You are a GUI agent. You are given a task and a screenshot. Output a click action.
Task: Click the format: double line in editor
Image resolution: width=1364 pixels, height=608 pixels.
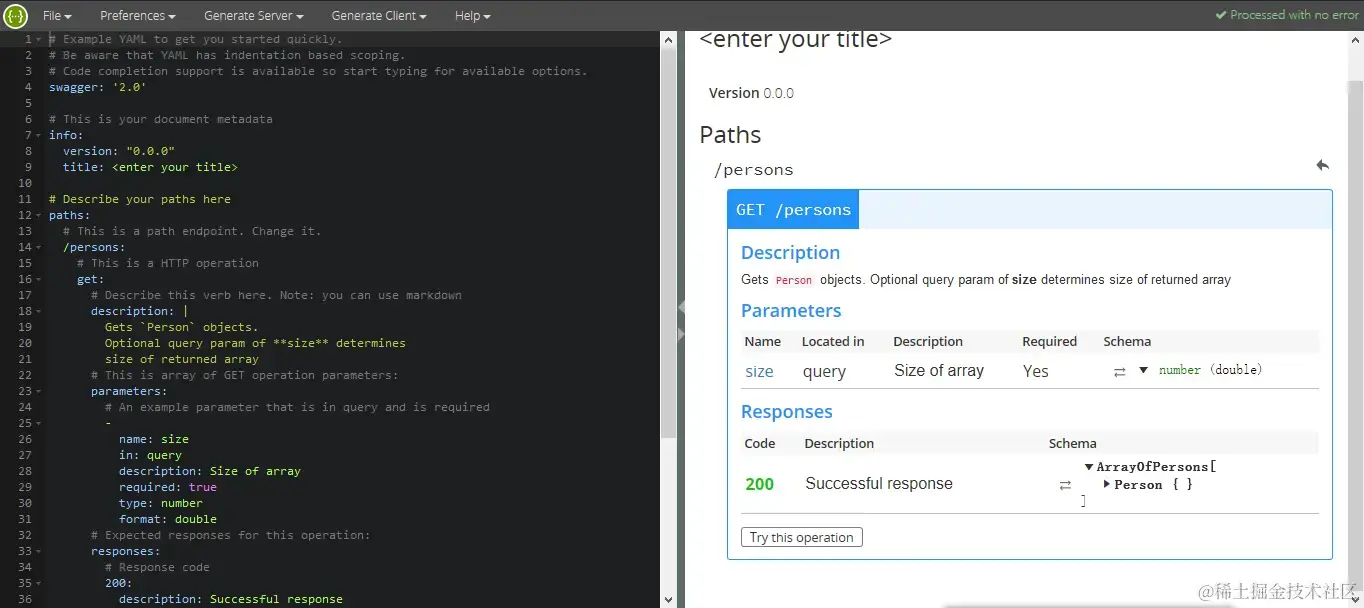pos(168,519)
